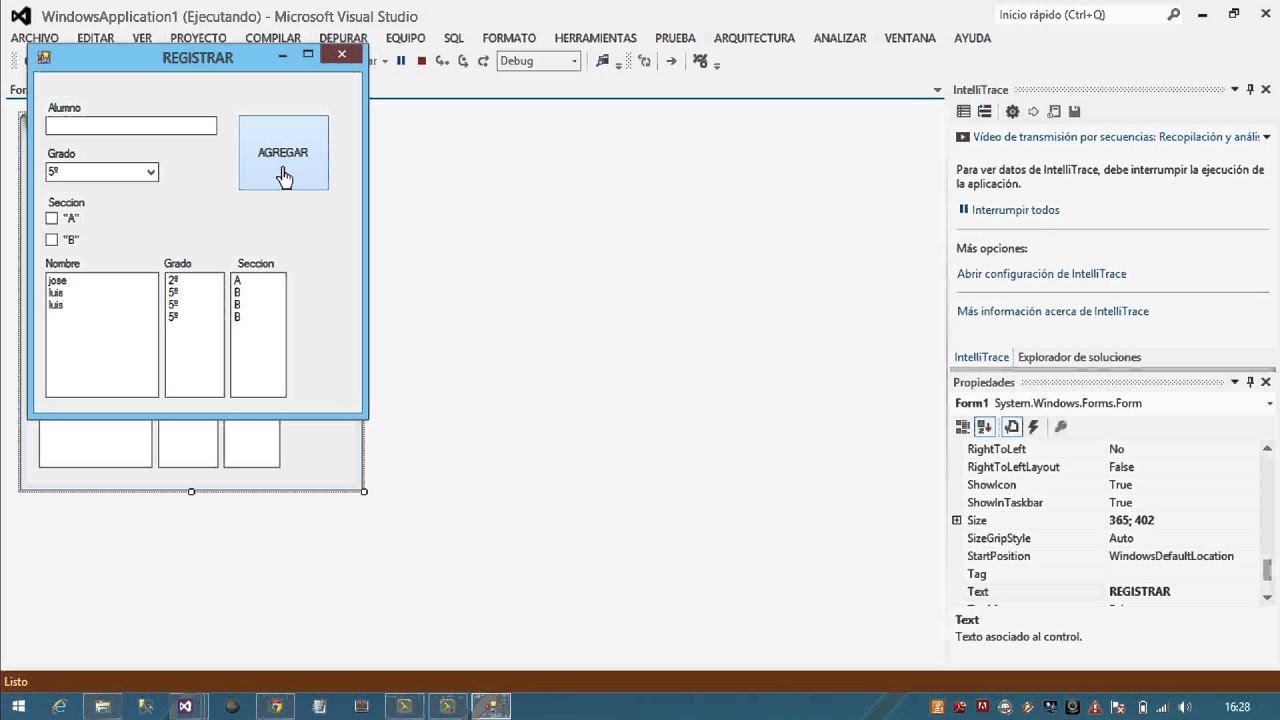Click the Visual Studio logo in title bar
Image resolution: width=1280 pixels, height=720 pixels.
coord(20,16)
